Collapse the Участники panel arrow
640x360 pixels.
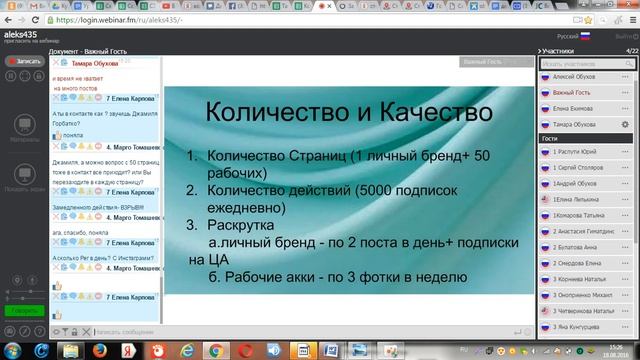click(540, 51)
